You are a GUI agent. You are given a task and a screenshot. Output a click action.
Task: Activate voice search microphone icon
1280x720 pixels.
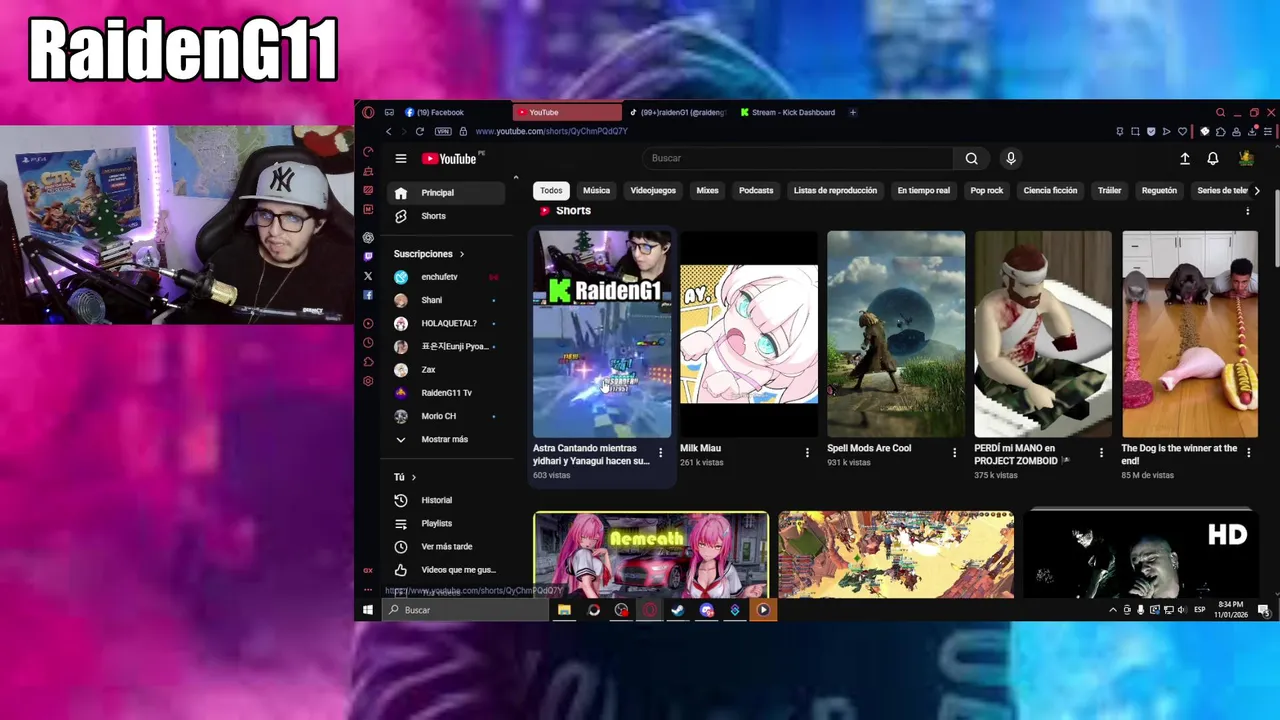[x=1011, y=158]
